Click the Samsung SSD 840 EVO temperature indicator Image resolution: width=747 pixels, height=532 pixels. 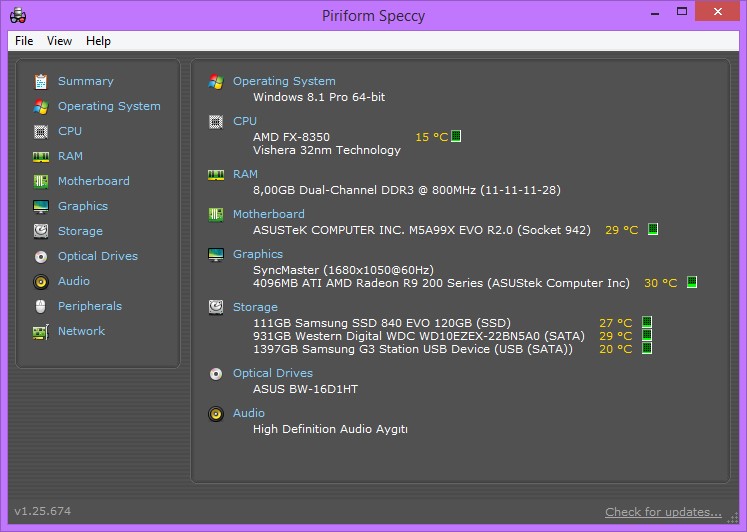pyautogui.click(x=647, y=322)
